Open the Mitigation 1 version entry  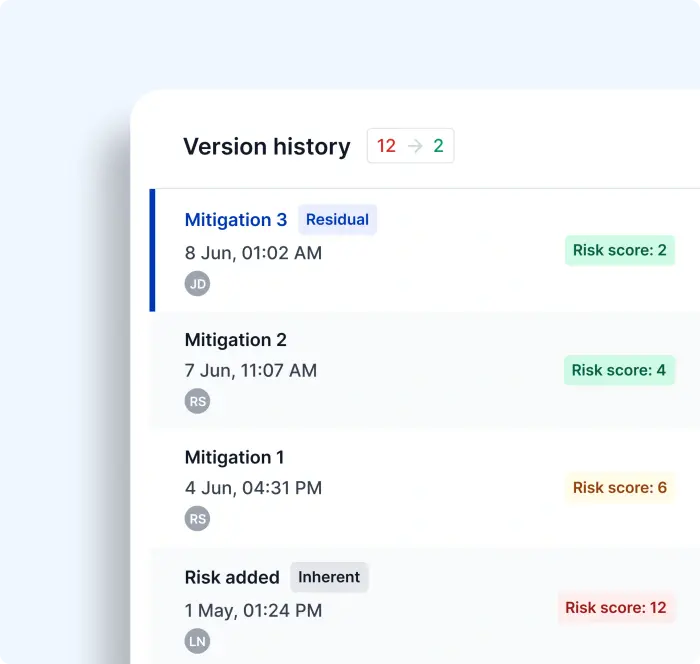point(235,457)
